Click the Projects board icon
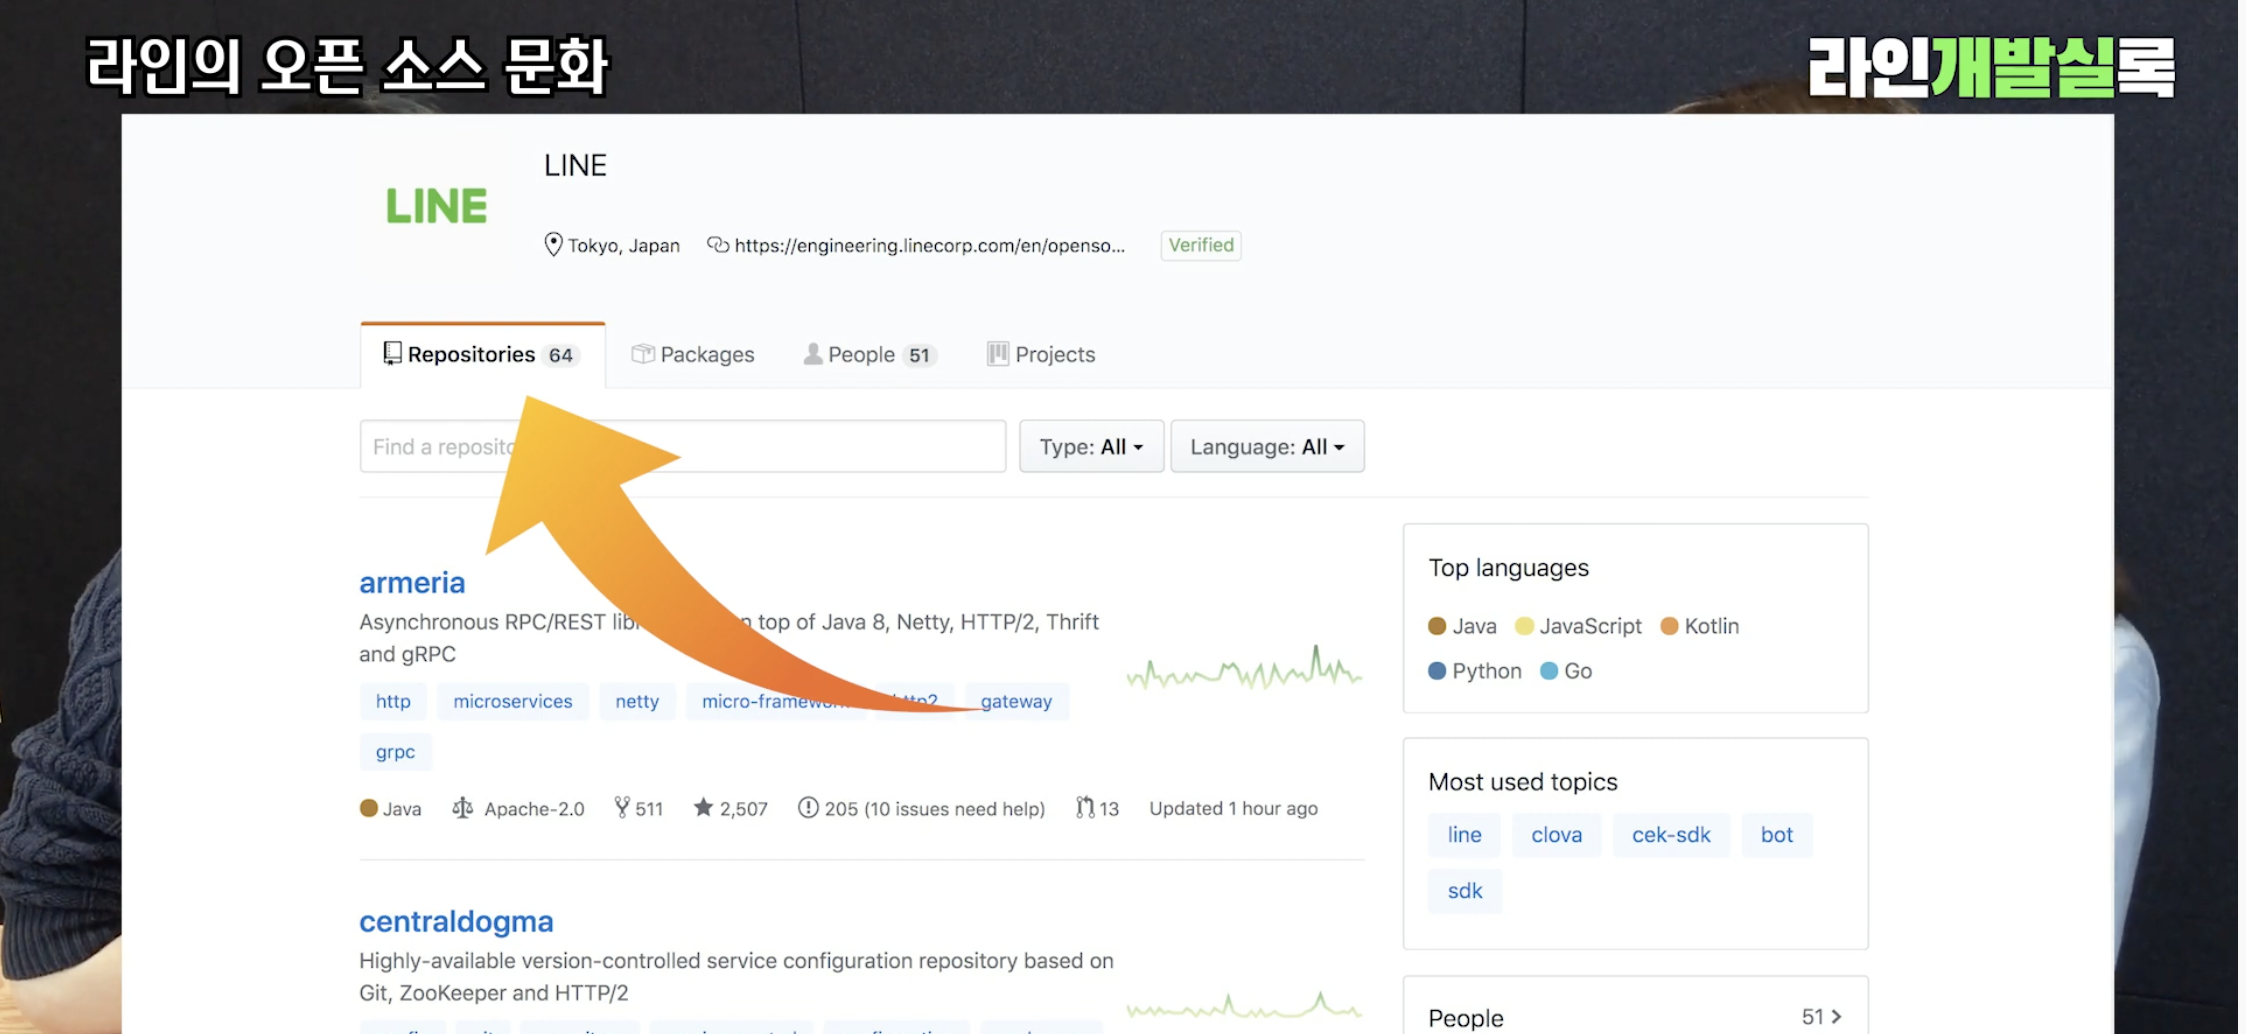 (997, 353)
